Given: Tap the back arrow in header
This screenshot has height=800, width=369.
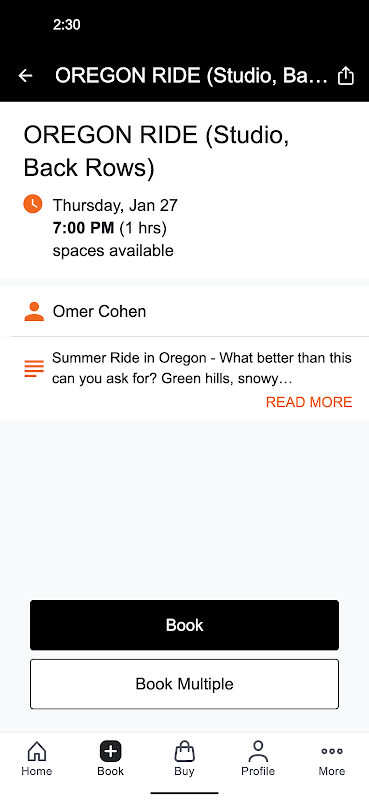Looking at the screenshot, I should point(25,76).
